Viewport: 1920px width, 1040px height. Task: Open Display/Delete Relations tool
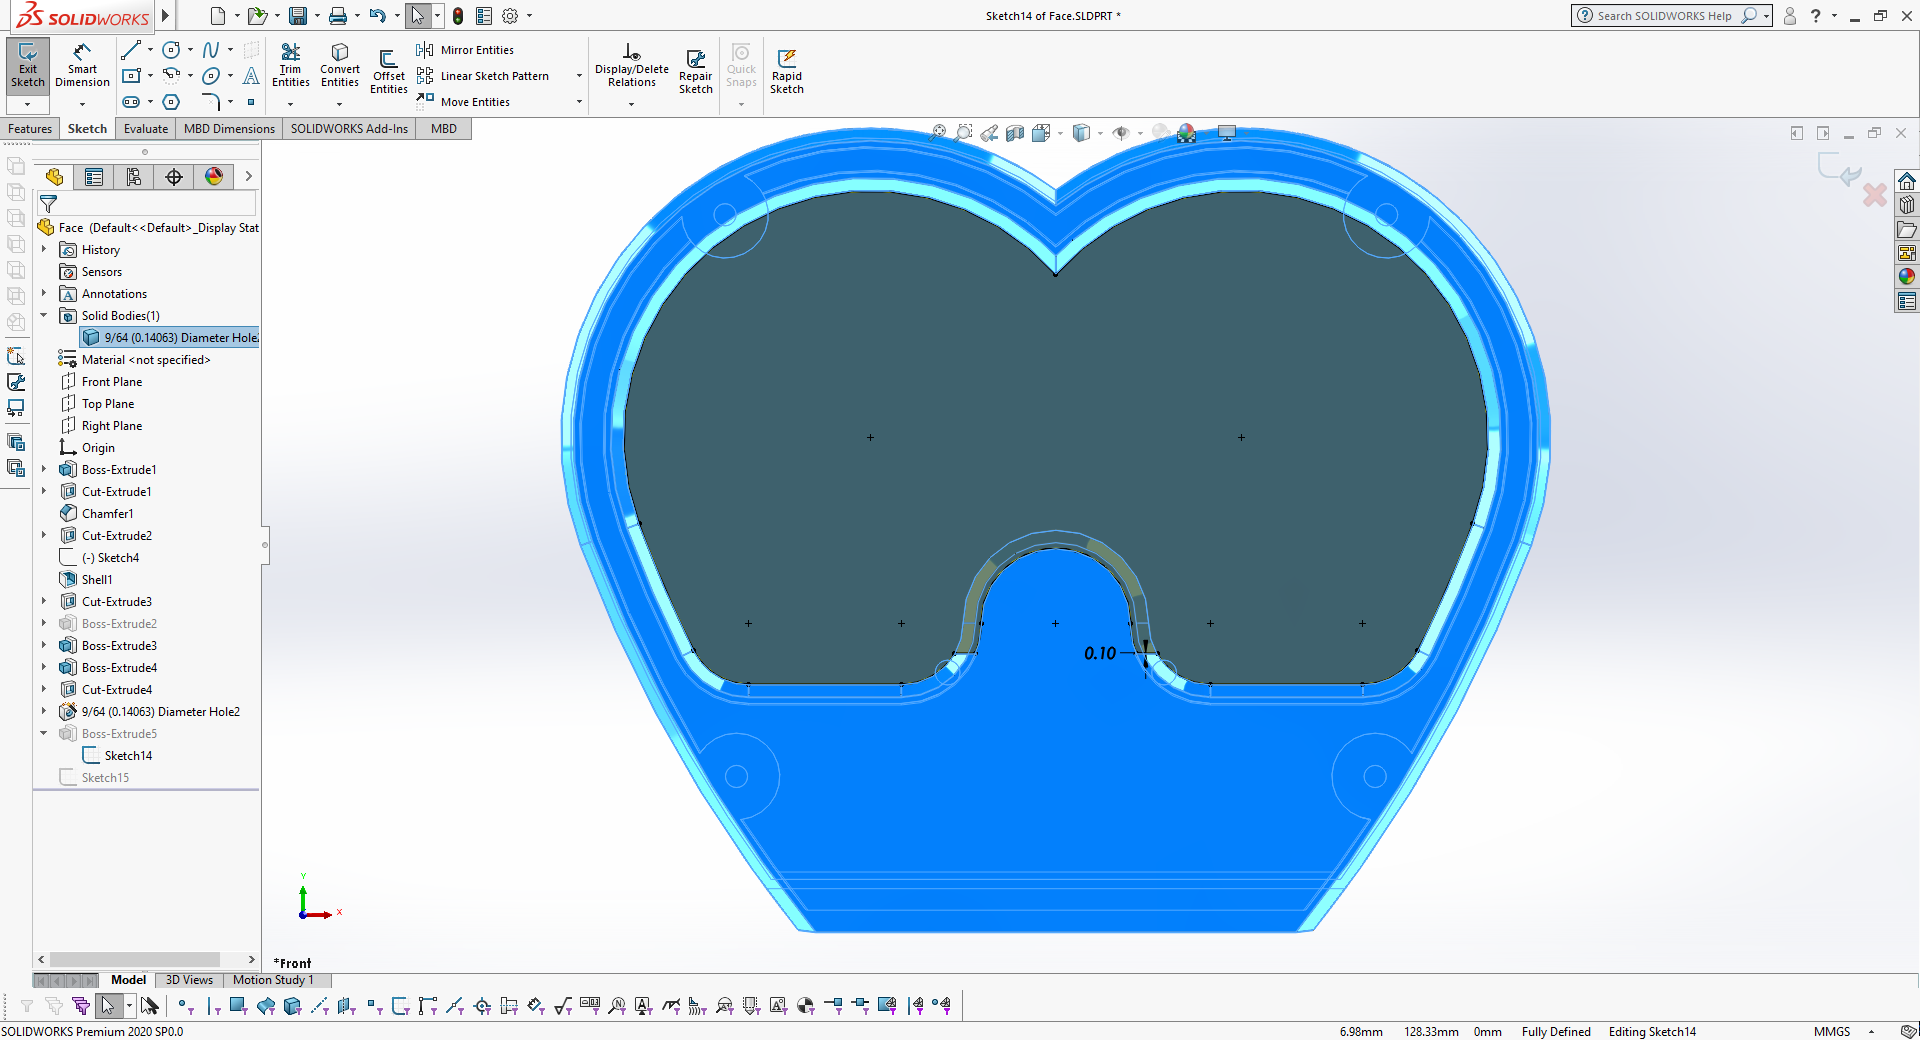[632, 66]
